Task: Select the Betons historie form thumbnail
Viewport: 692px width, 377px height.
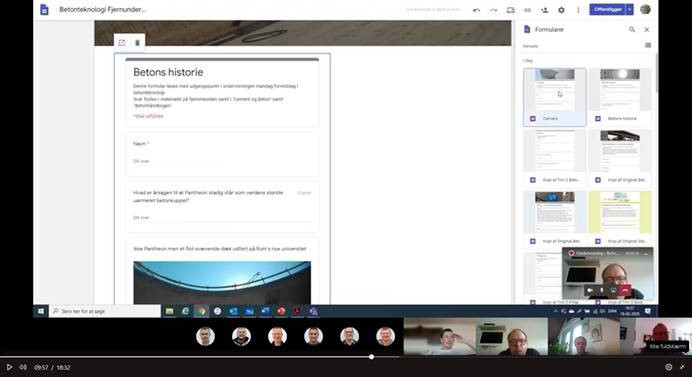Action: coord(620,97)
